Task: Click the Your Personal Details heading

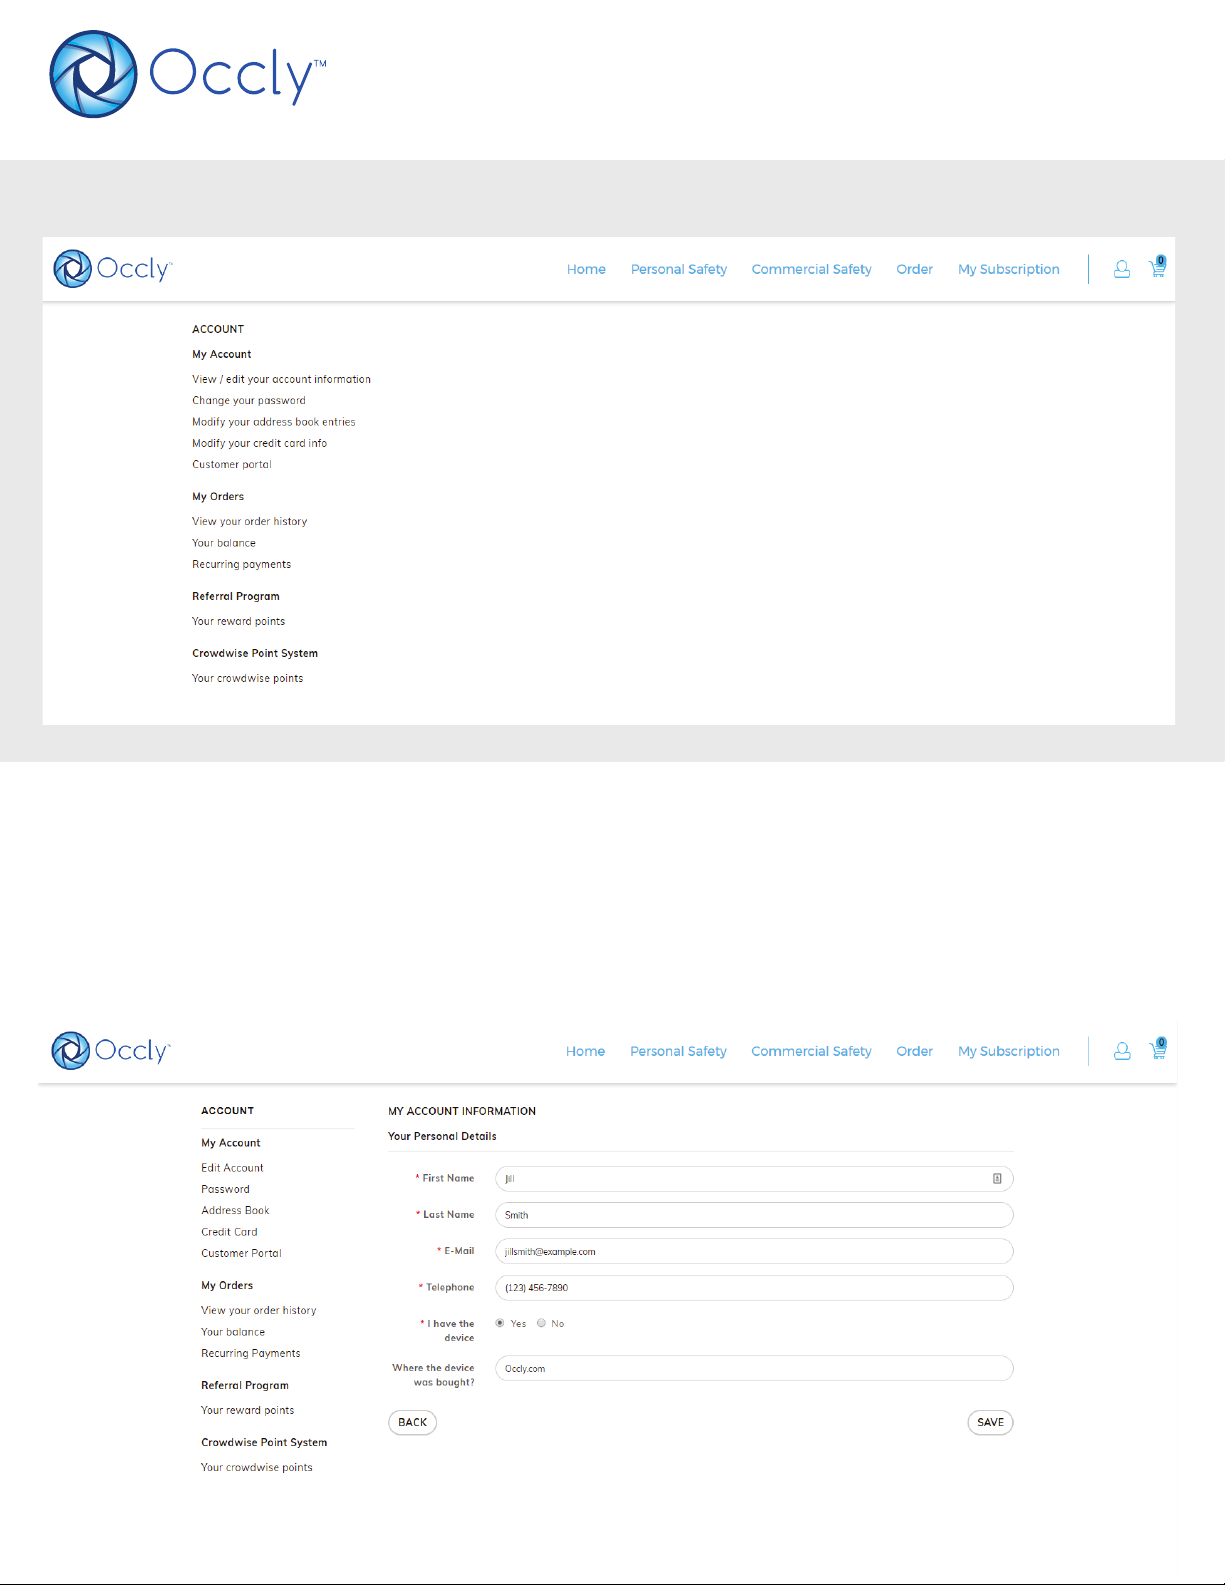Action: (442, 1136)
